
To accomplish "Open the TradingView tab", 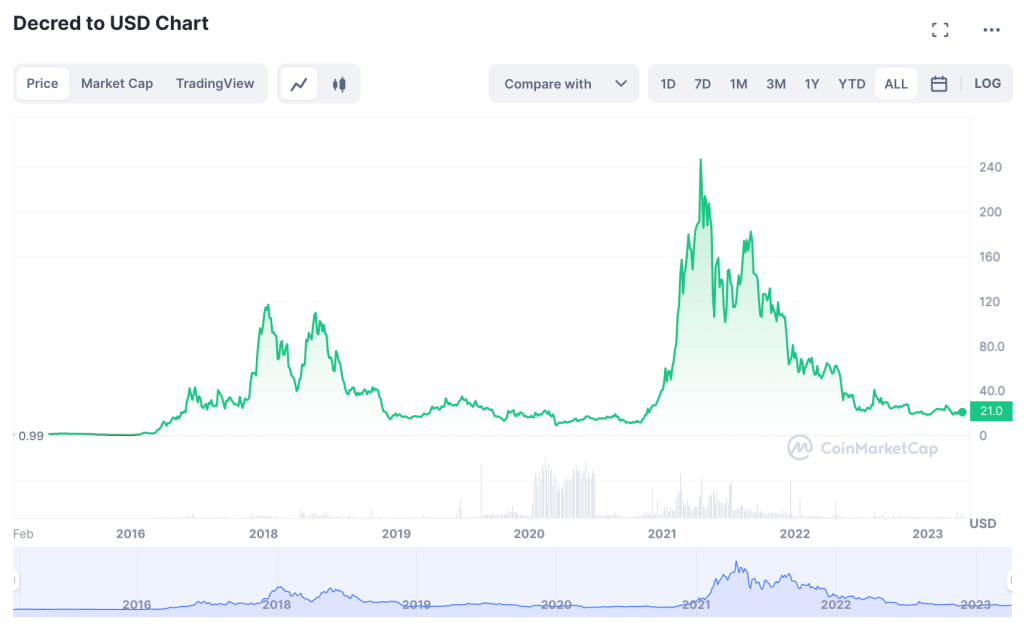I will tap(215, 84).
